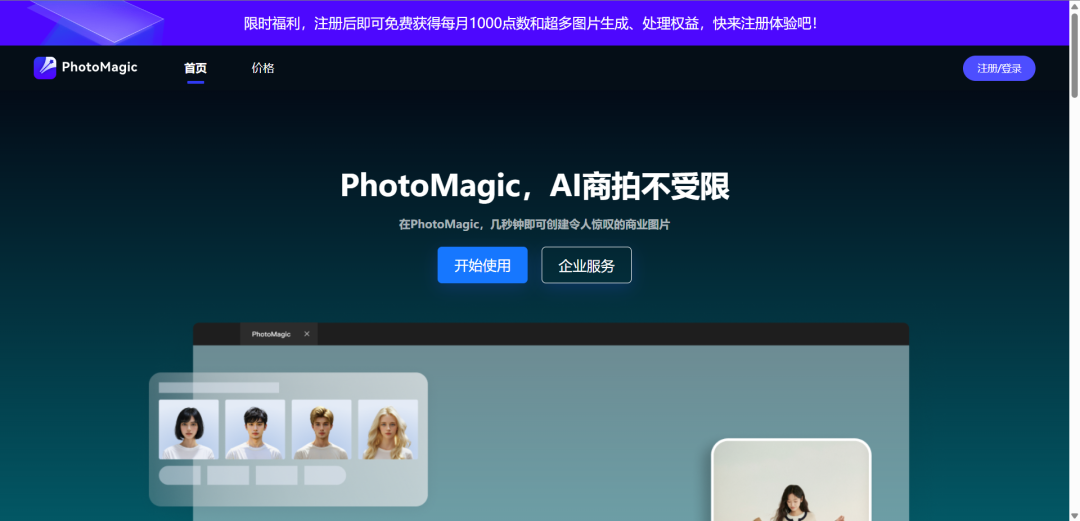Image resolution: width=1080 pixels, height=521 pixels.
Task: Click the purple promotional banner text
Action: [x=530, y=22]
